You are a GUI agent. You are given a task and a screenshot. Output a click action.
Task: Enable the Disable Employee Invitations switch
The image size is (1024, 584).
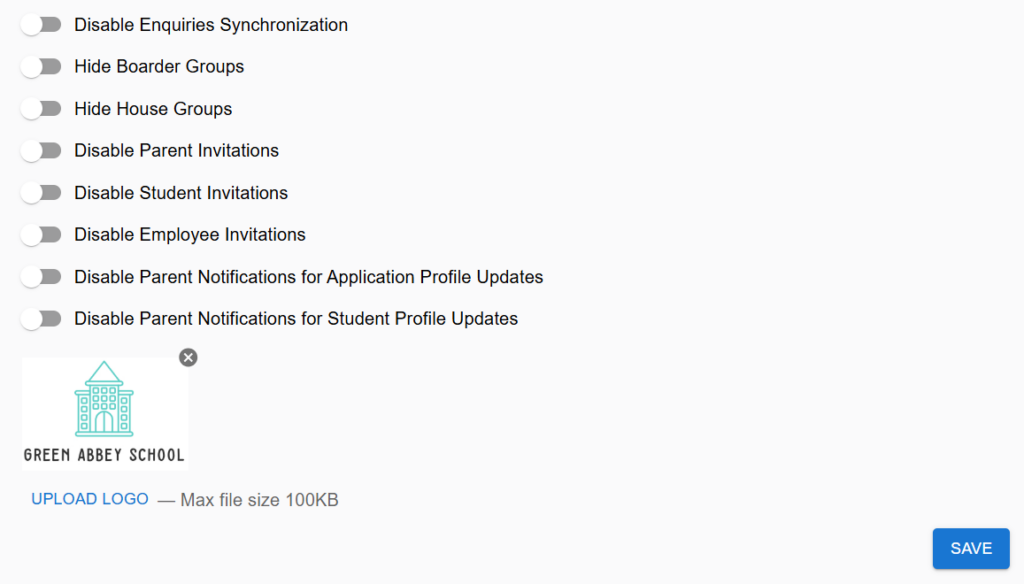coord(40,235)
